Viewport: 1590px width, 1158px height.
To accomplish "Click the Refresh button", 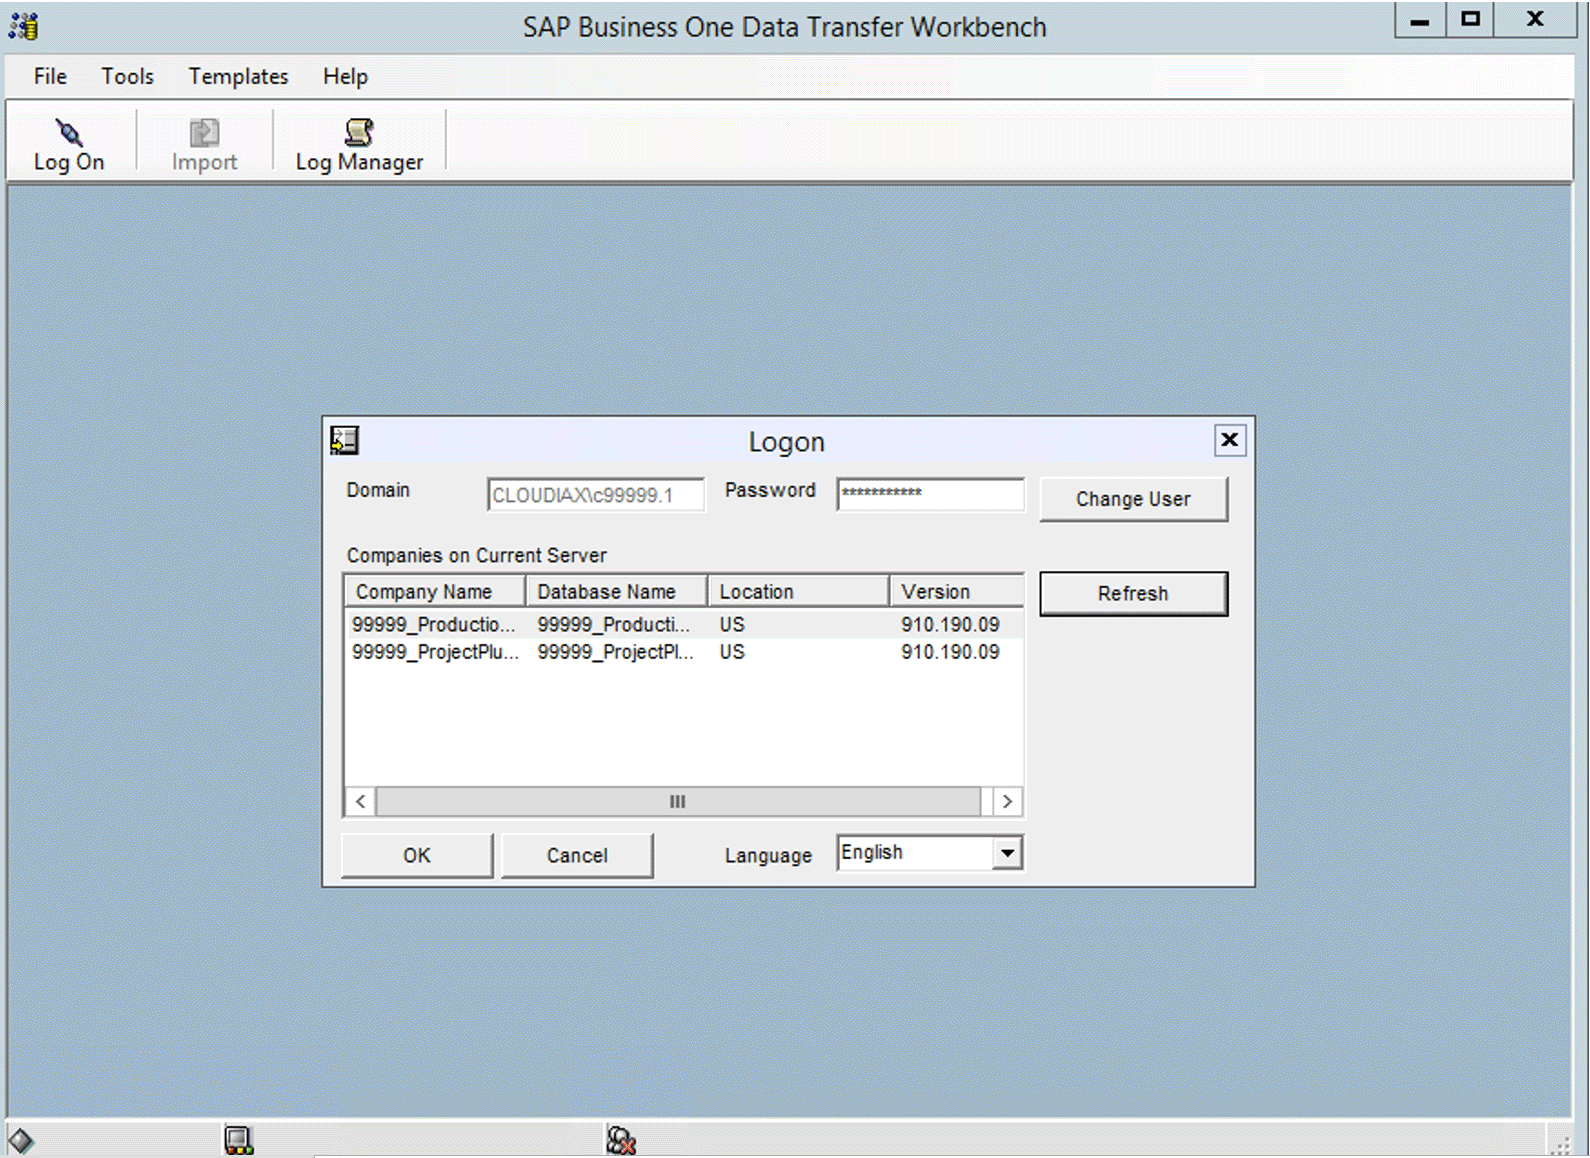I will click(x=1133, y=594).
